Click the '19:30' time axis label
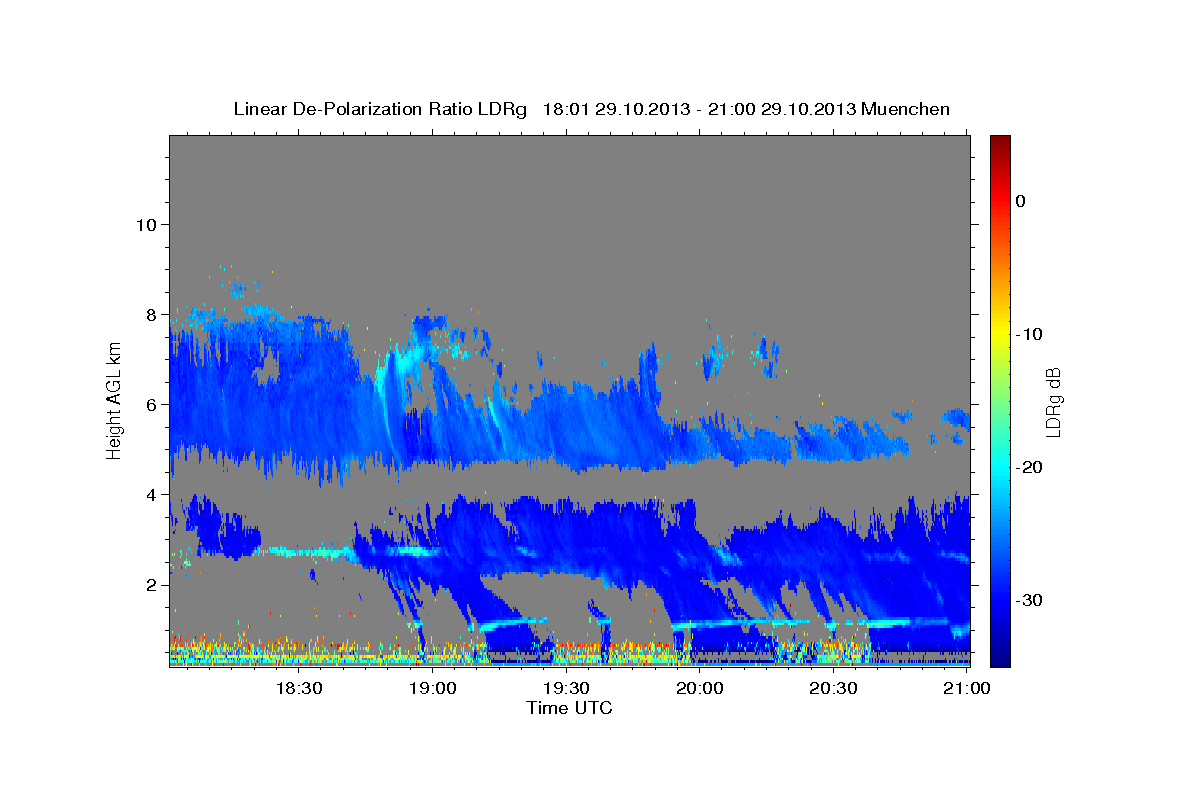This screenshot has height=800, width=1200. [x=566, y=688]
